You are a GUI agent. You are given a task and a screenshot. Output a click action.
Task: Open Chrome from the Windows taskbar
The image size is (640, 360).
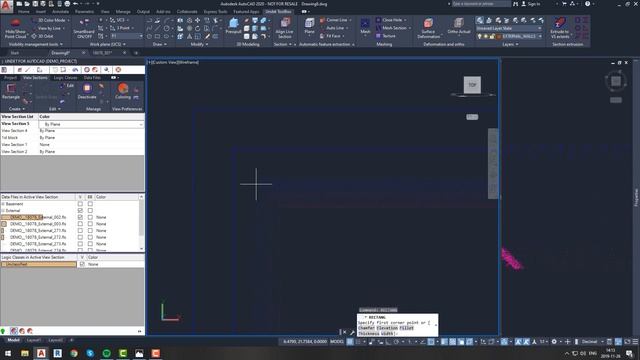click(74, 353)
